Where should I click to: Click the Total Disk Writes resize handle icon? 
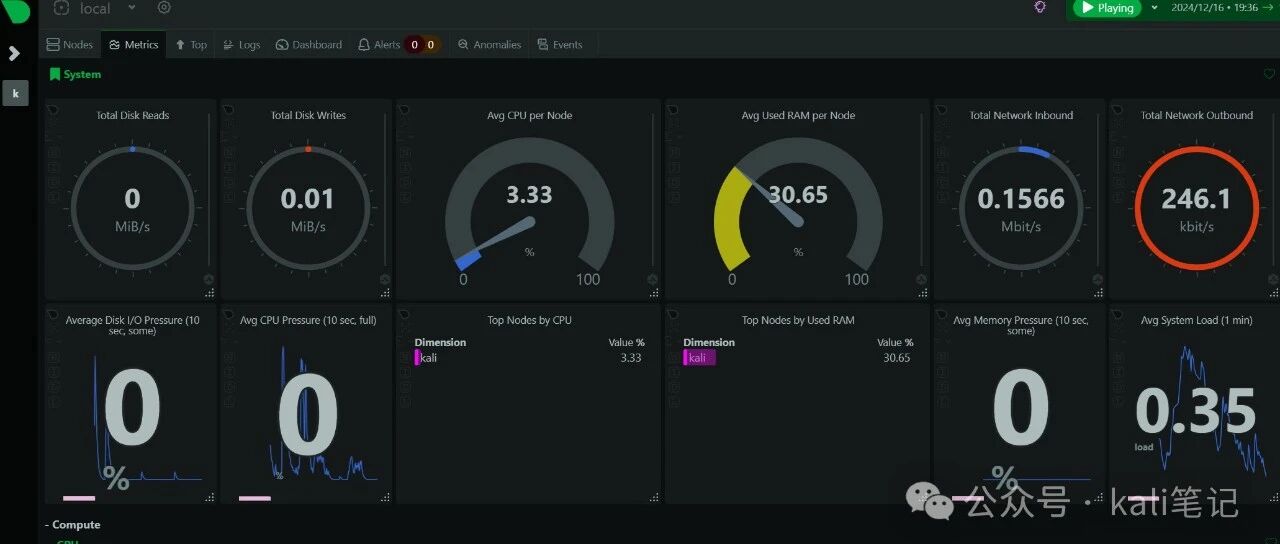[385, 293]
